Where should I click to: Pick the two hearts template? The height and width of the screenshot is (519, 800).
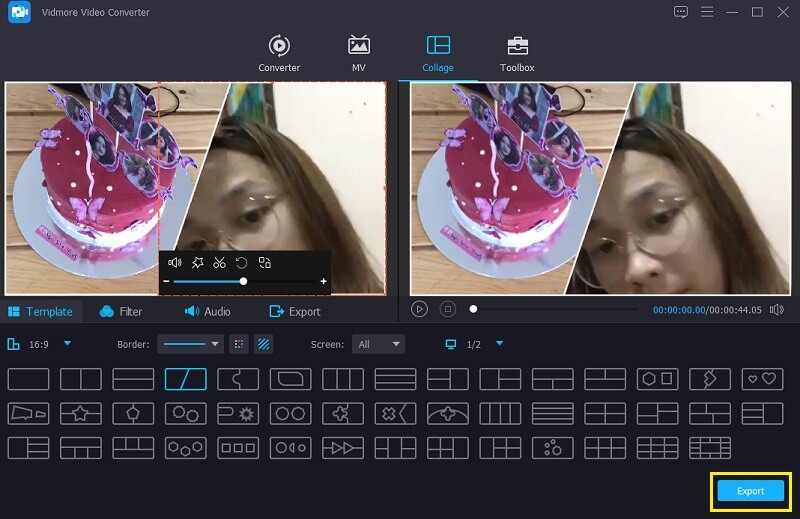point(762,379)
